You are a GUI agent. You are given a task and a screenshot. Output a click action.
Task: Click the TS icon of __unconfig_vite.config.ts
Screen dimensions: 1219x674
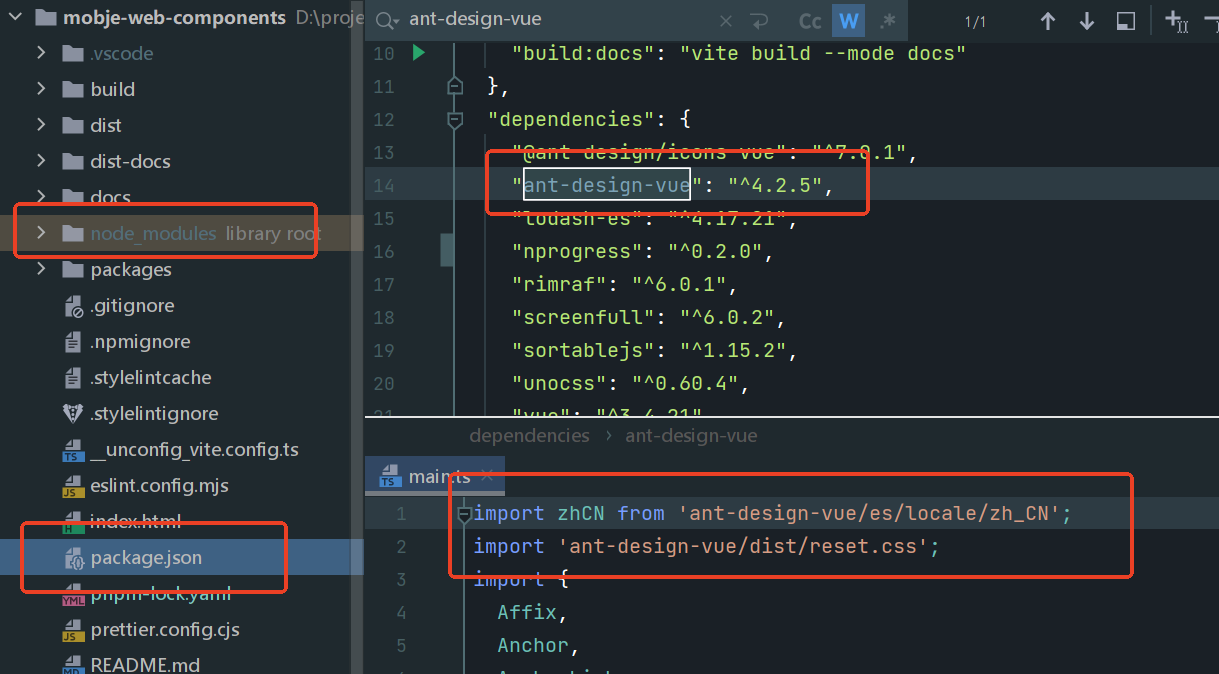pos(72,450)
